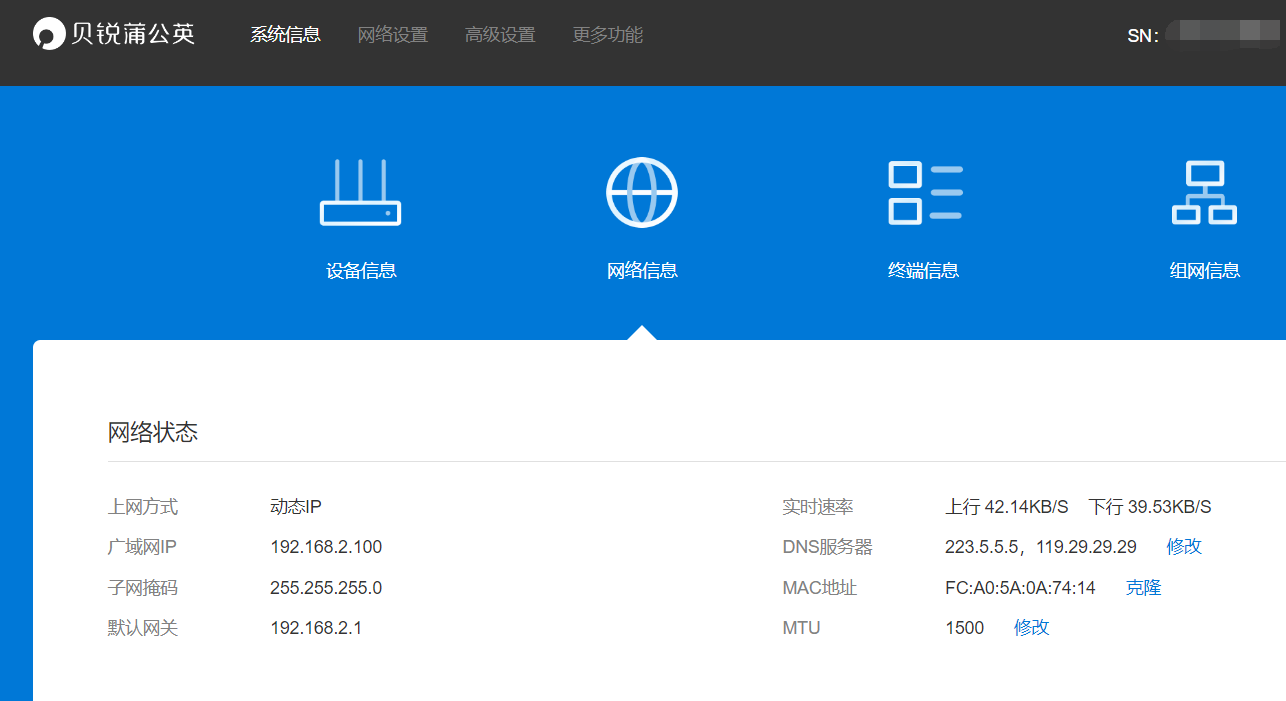Click the 上行 upload speed value
The width and height of the screenshot is (1286, 701).
pos(1006,506)
